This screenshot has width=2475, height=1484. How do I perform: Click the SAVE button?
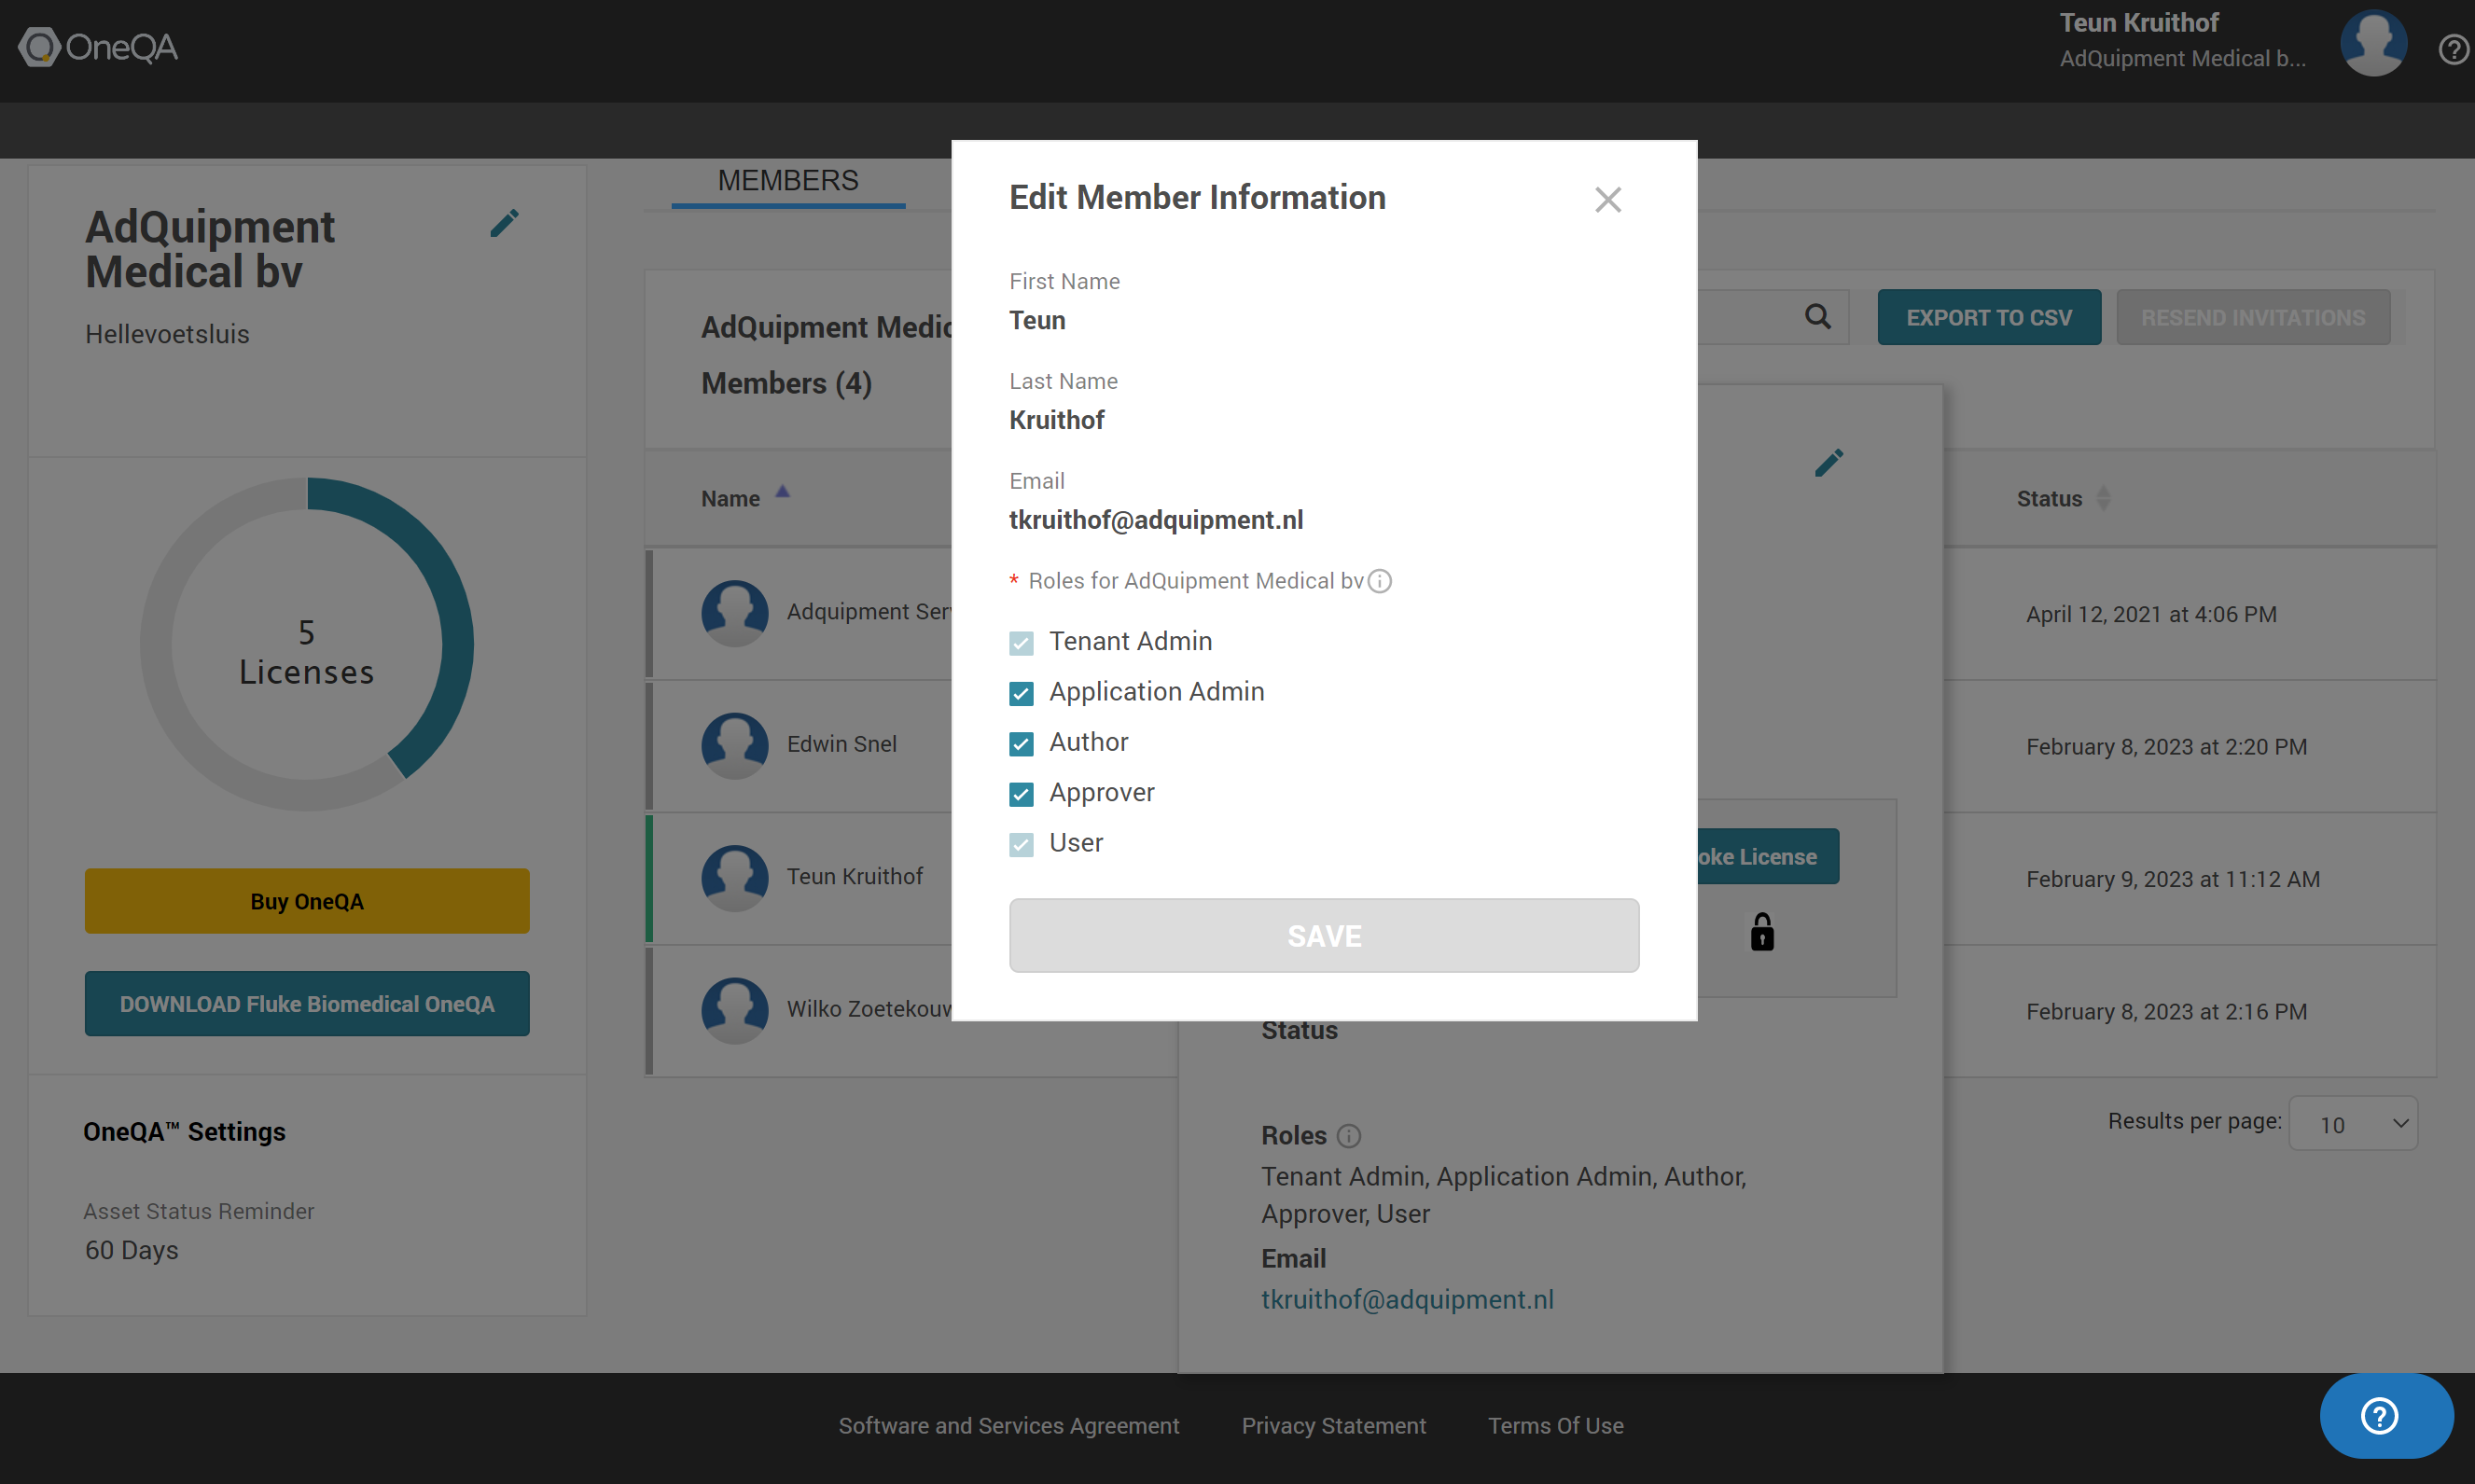pyautogui.click(x=1324, y=936)
